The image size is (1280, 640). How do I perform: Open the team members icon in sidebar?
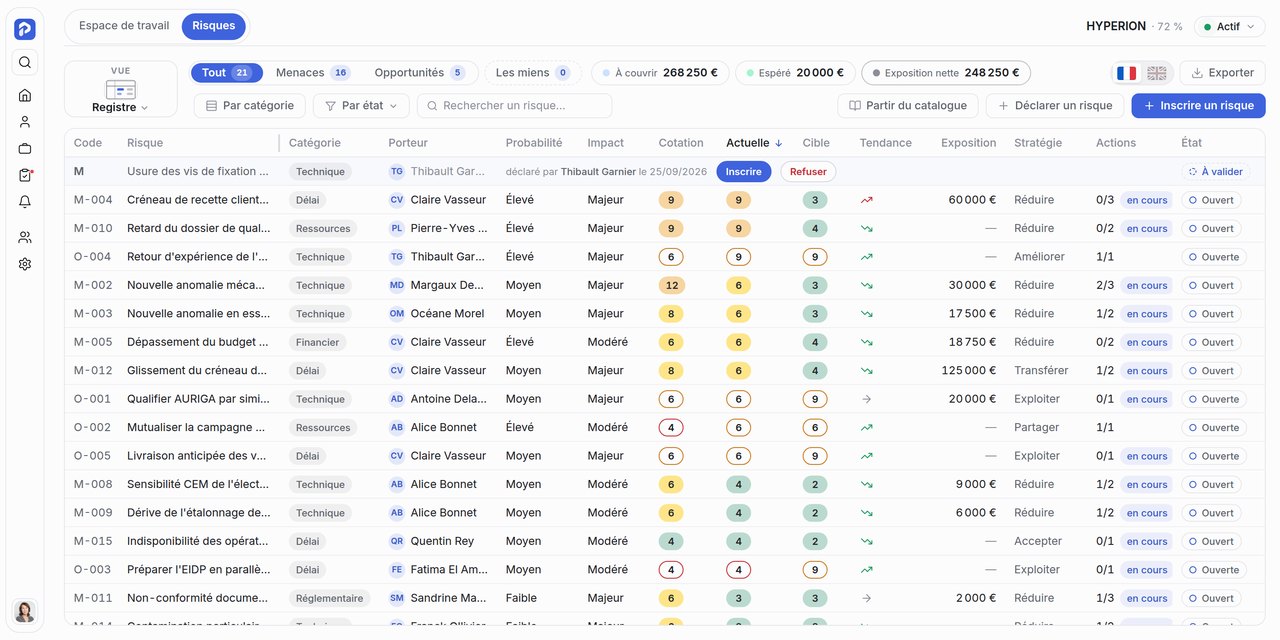25,237
